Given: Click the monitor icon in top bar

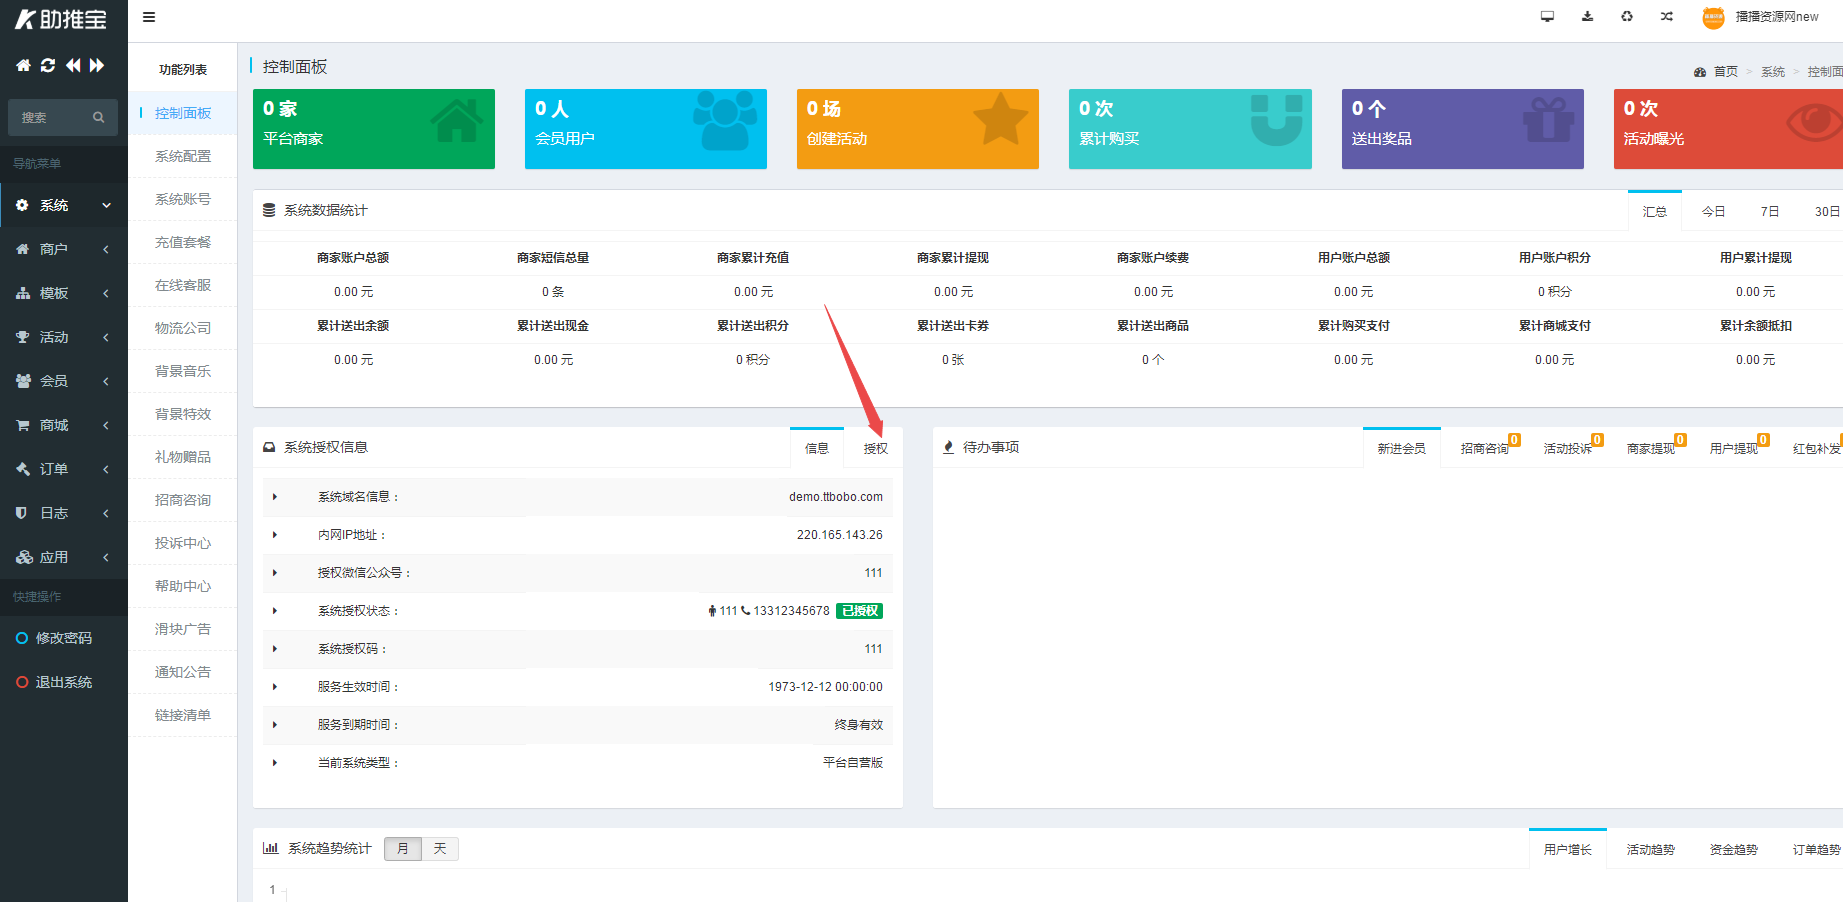Looking at the screenshot, I should point(1547,16).
